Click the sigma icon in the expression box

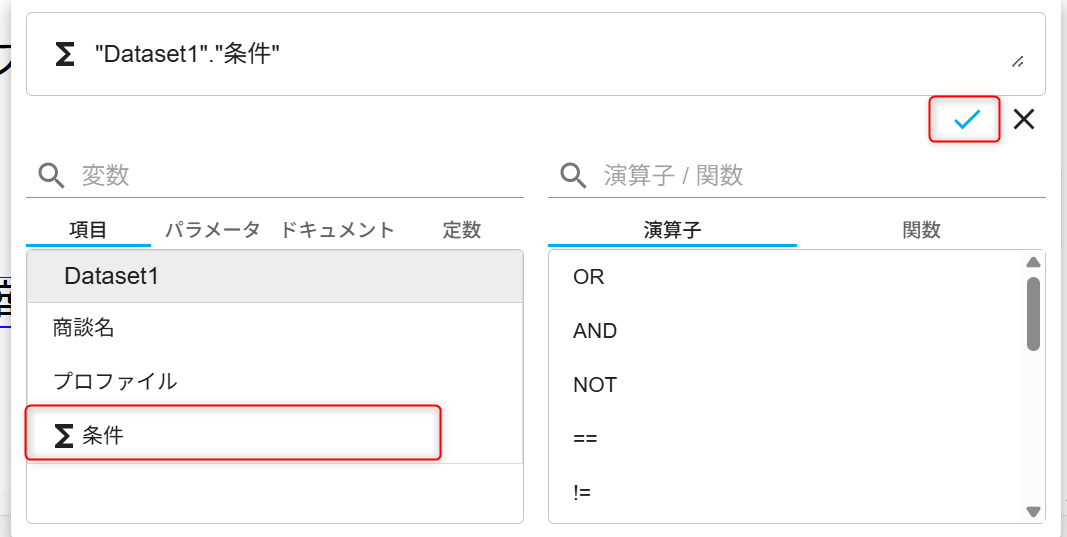click(64, 54)
